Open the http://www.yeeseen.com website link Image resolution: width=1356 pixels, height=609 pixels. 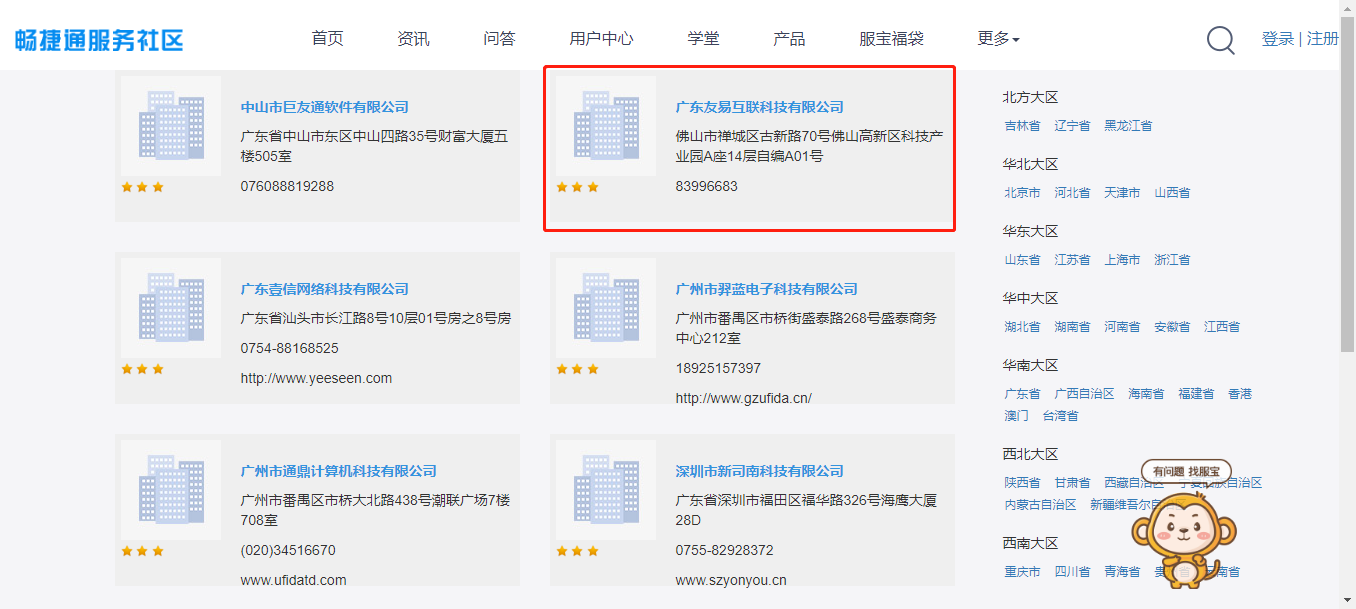click(x=316, y=379)
